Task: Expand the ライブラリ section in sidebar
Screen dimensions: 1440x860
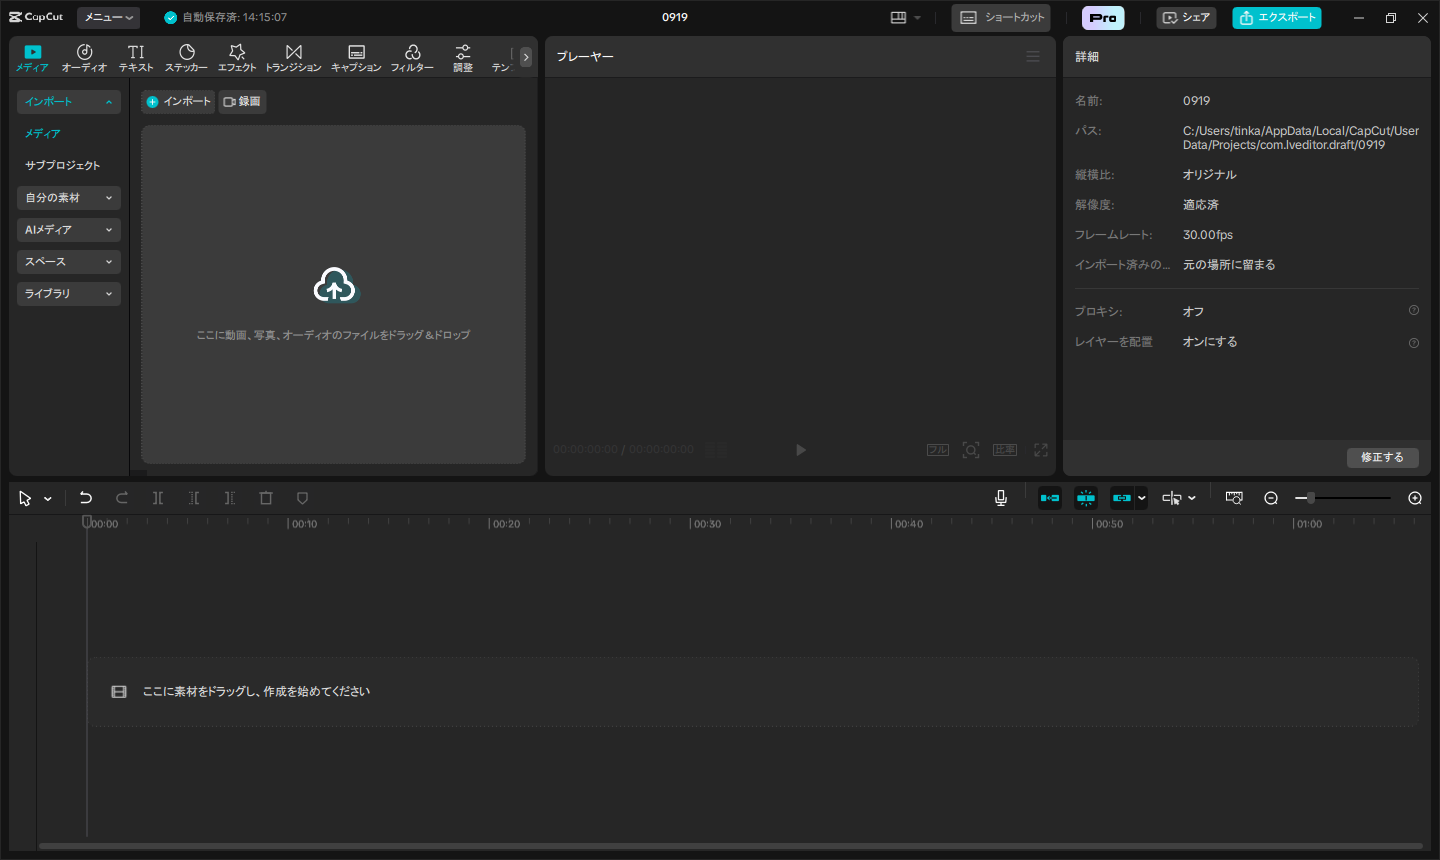Action: 68,294
